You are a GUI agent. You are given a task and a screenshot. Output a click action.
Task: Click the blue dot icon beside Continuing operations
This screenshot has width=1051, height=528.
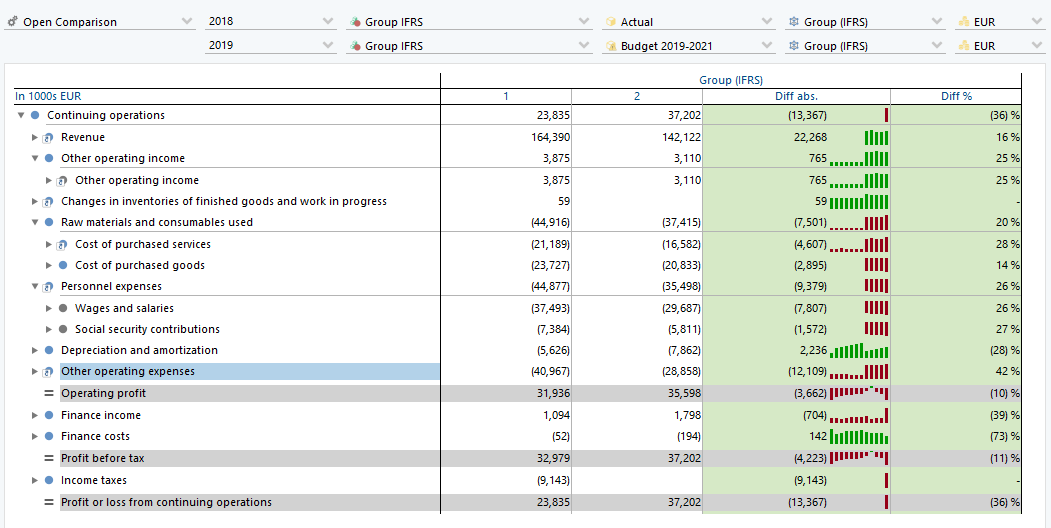(35, 116)
